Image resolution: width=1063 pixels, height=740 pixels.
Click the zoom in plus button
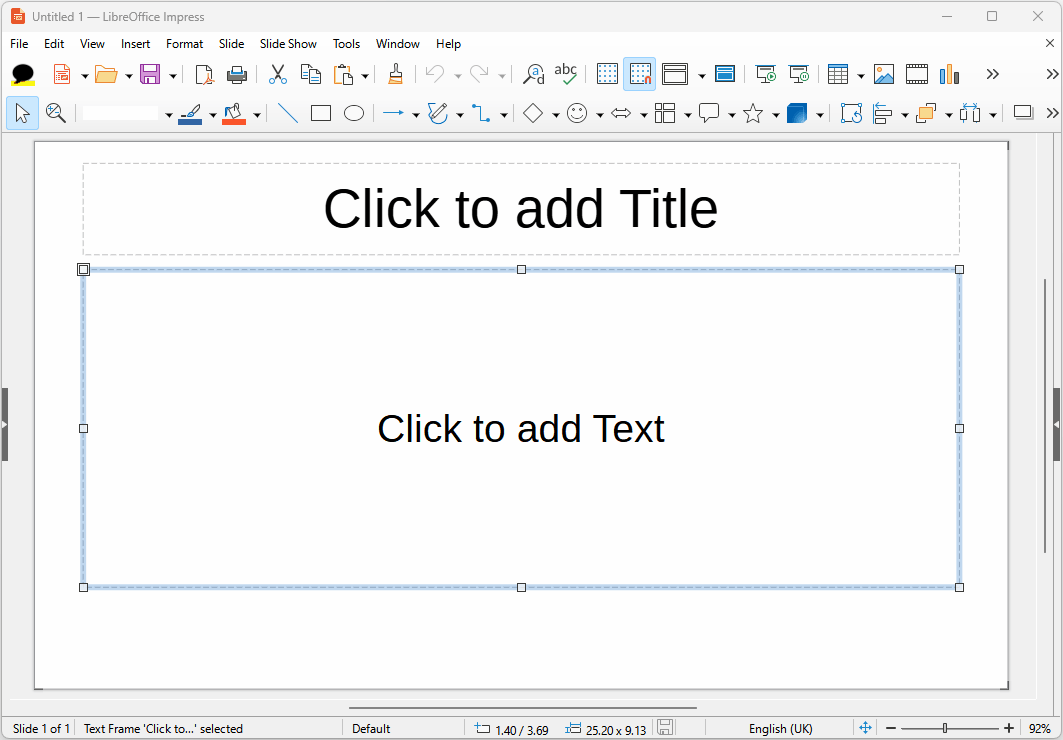(x=1009, y=728)
